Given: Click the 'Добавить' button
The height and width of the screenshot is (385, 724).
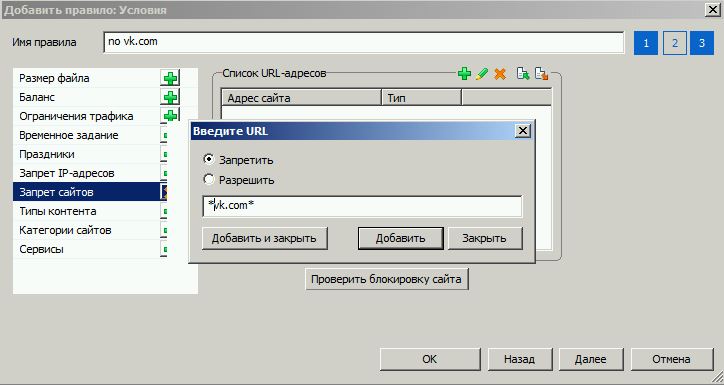Looking at the screenshot, I should (400, 238).
